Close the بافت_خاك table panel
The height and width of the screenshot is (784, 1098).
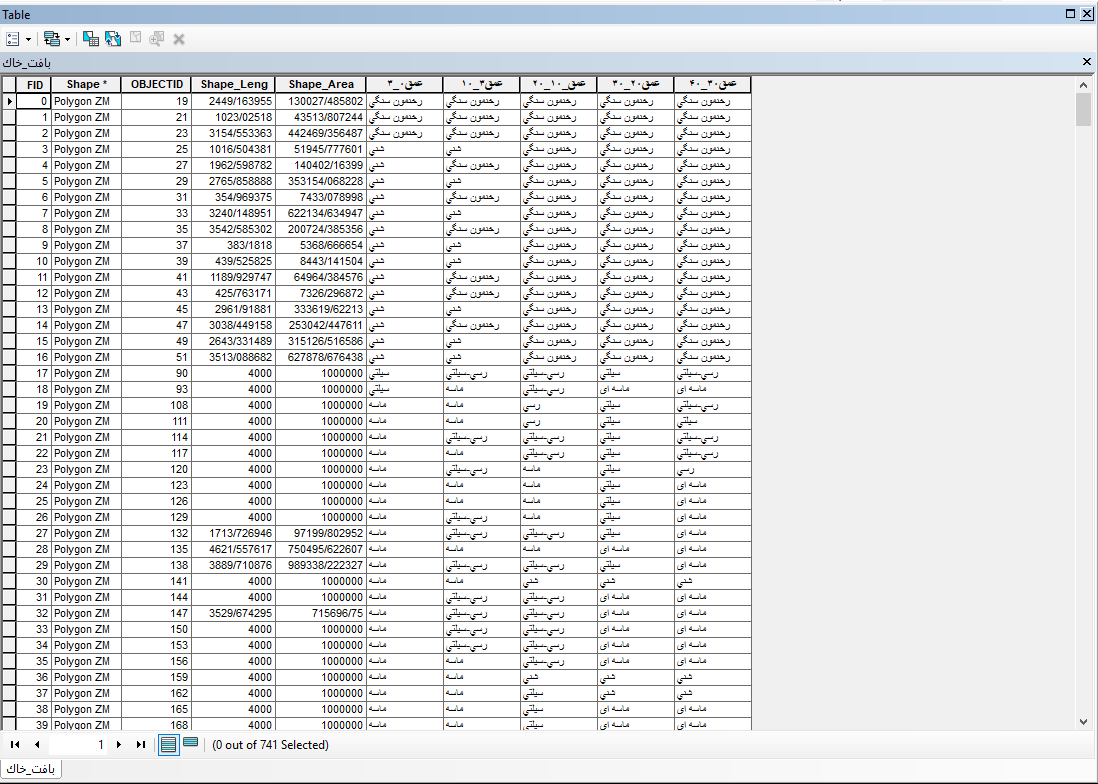(1087, 62)
